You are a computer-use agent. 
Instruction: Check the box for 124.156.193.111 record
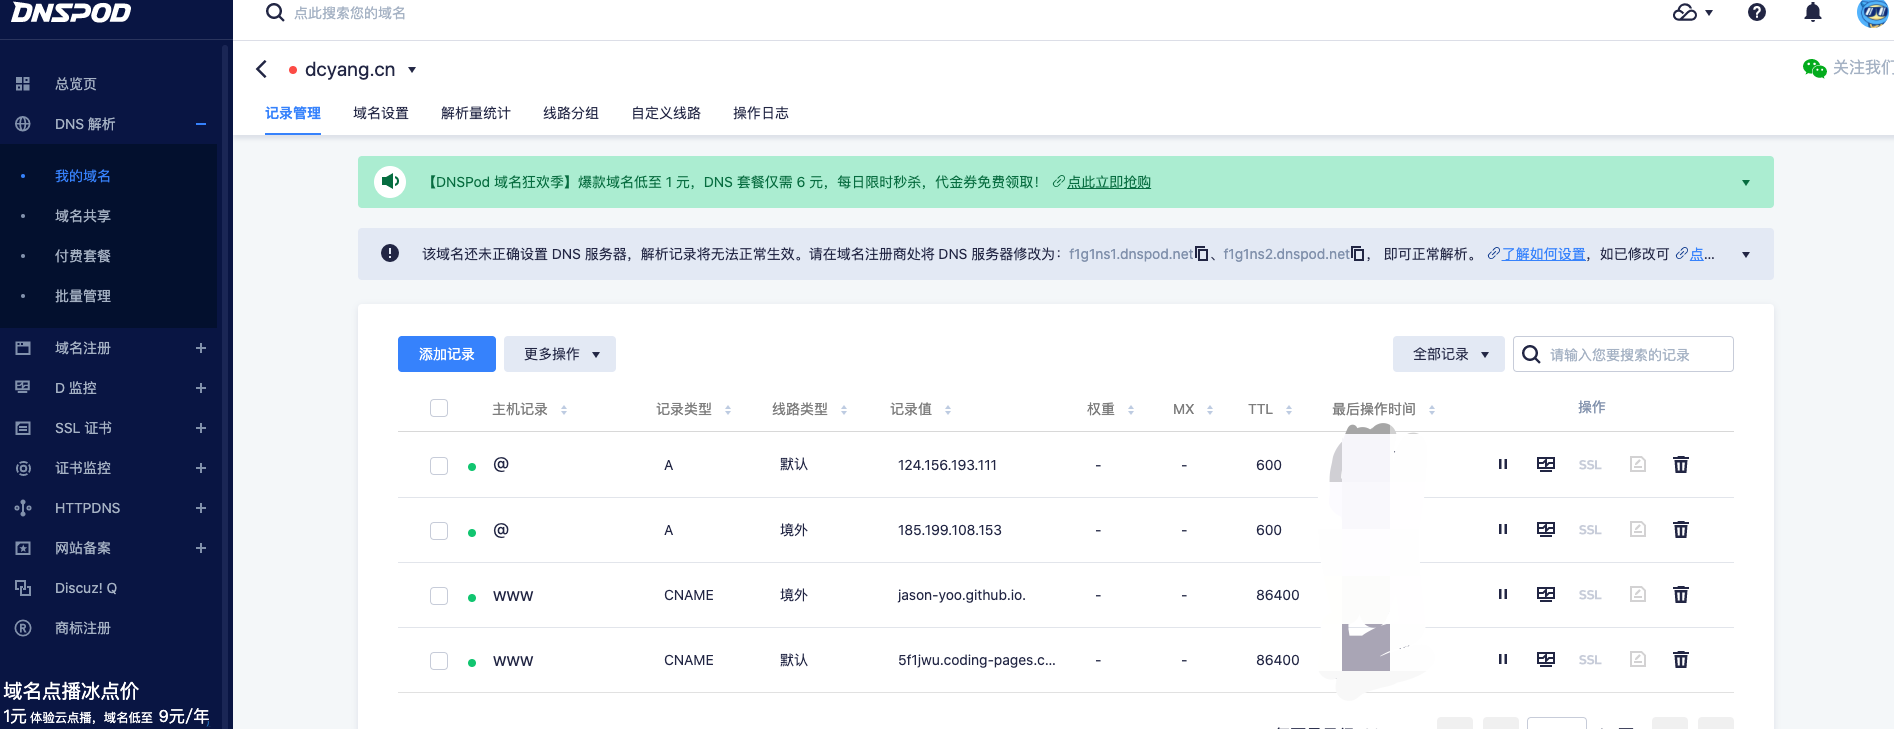[x=439, y=466]
